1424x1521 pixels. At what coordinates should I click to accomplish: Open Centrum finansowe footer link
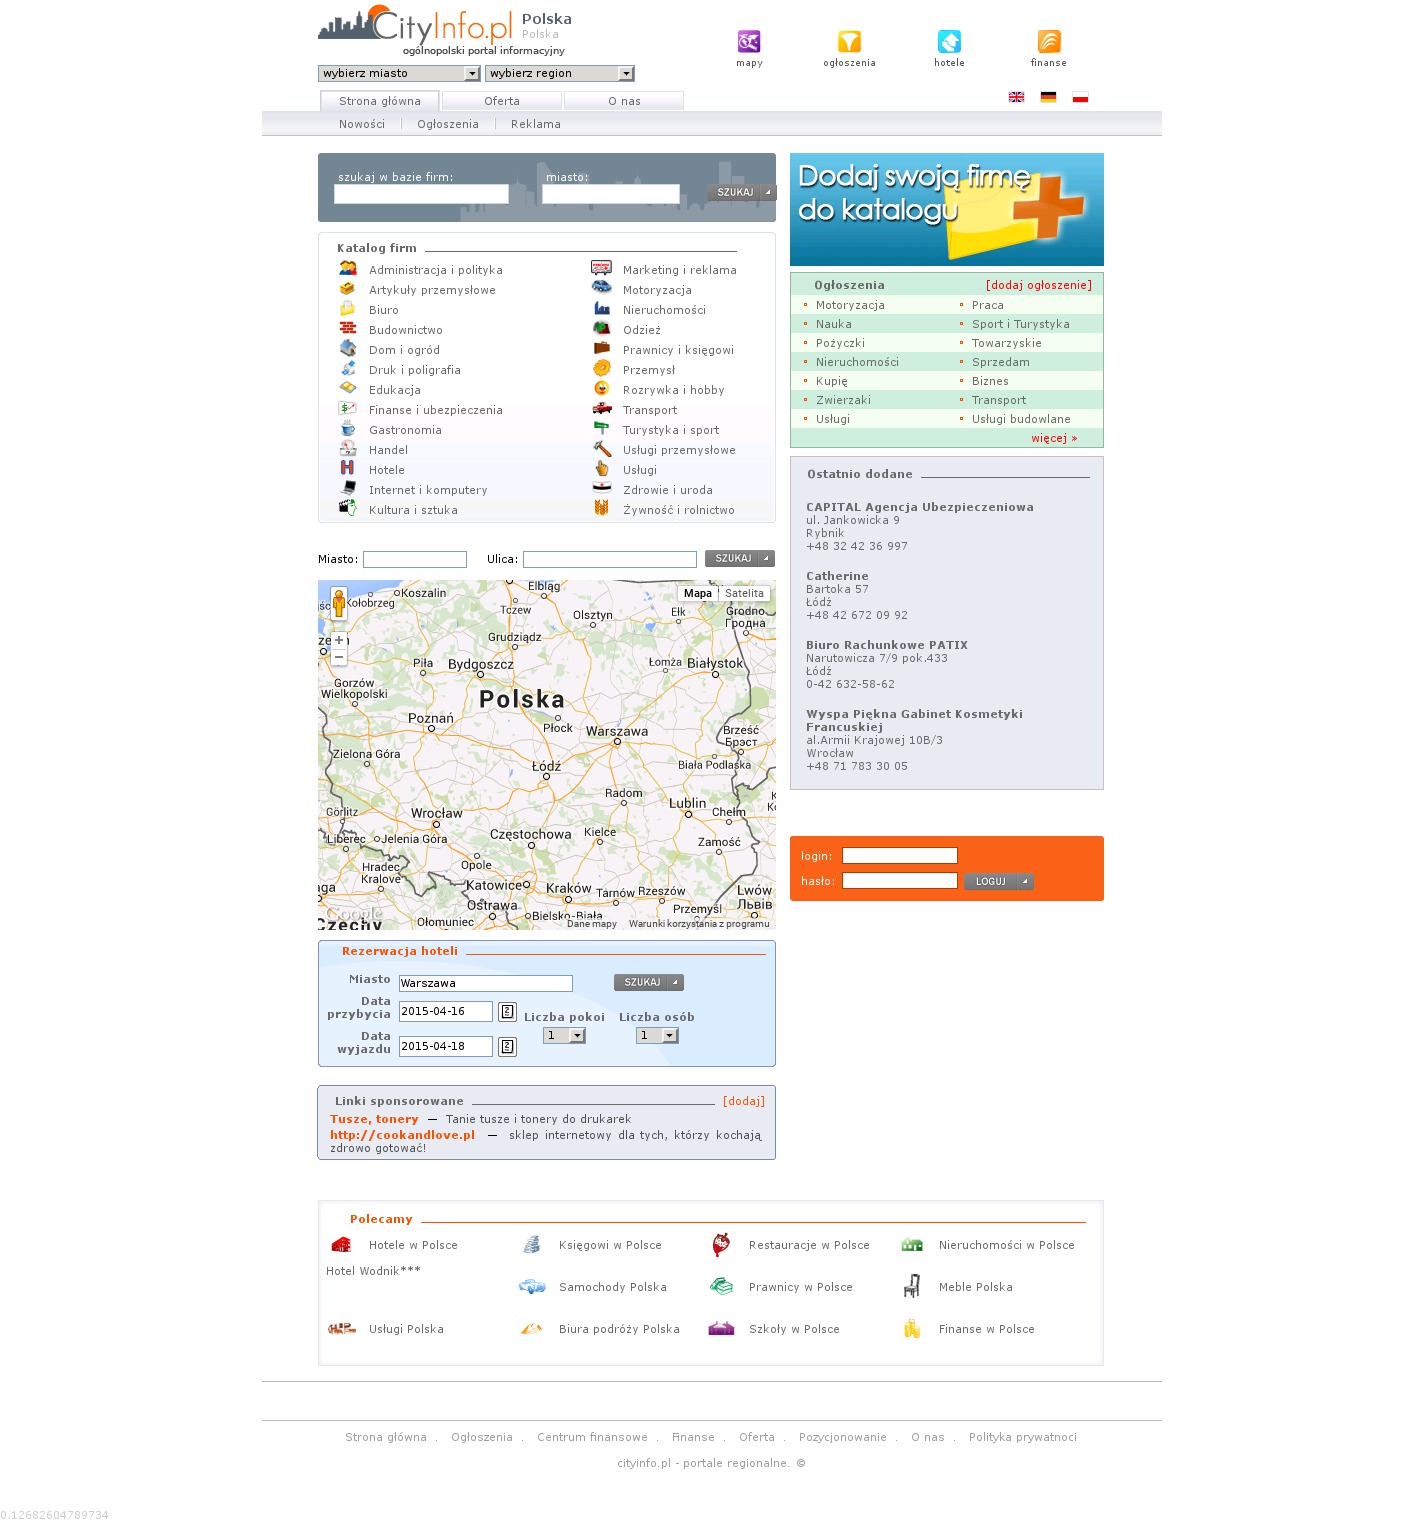tap(592, 1437)
